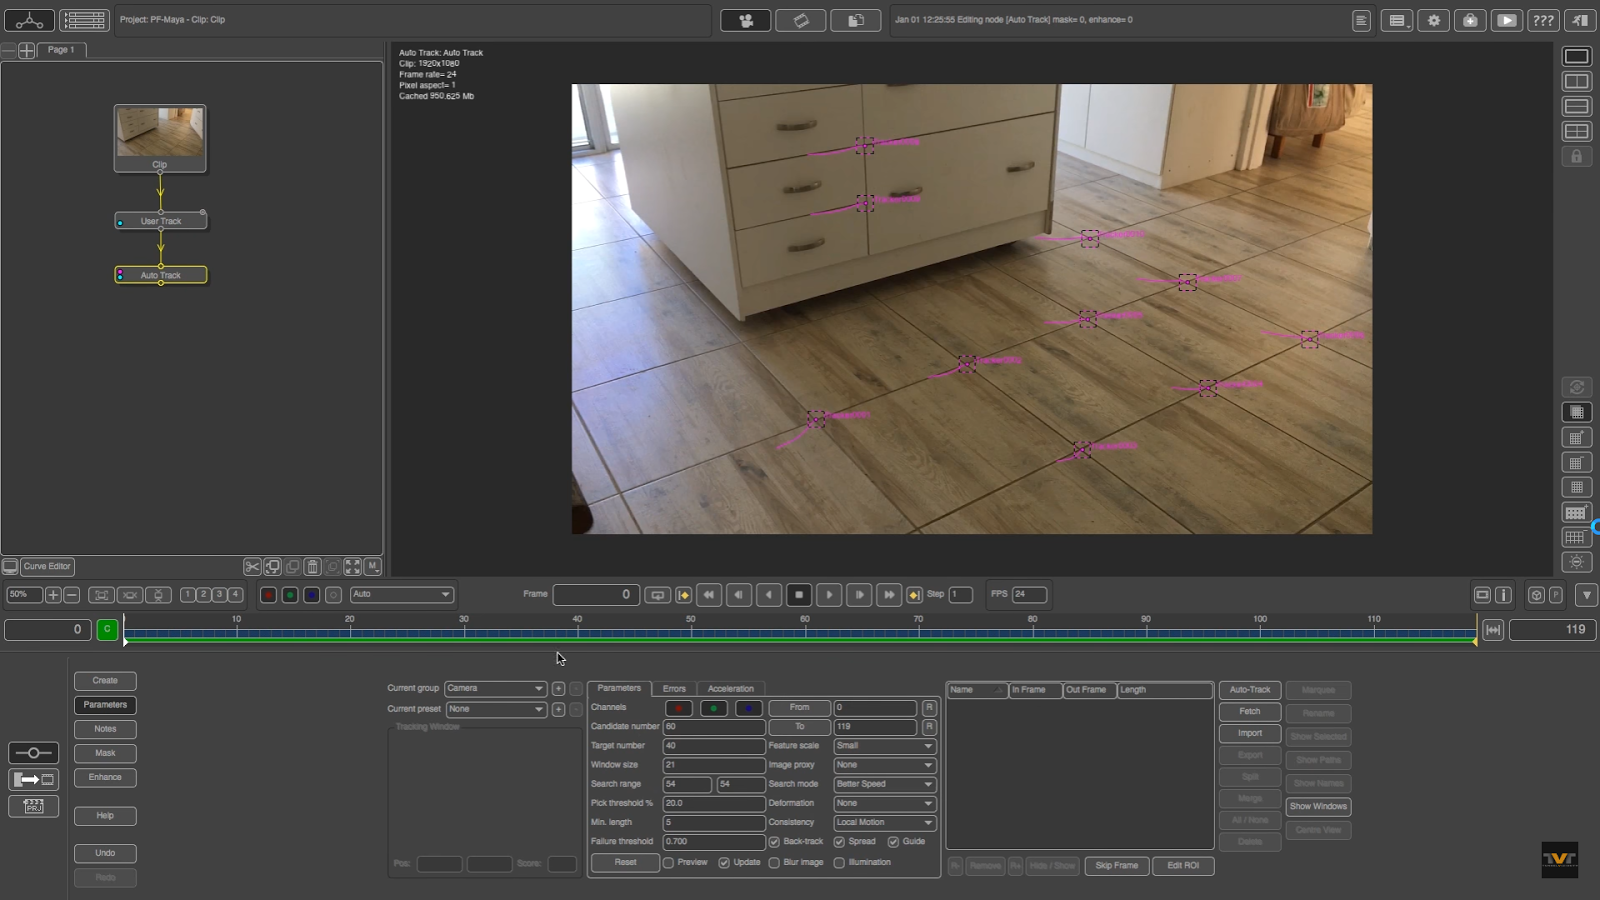Click the loop playback icon
Image resolution: width=1600 pixels, height=900 pixels.
pos(657,595)
